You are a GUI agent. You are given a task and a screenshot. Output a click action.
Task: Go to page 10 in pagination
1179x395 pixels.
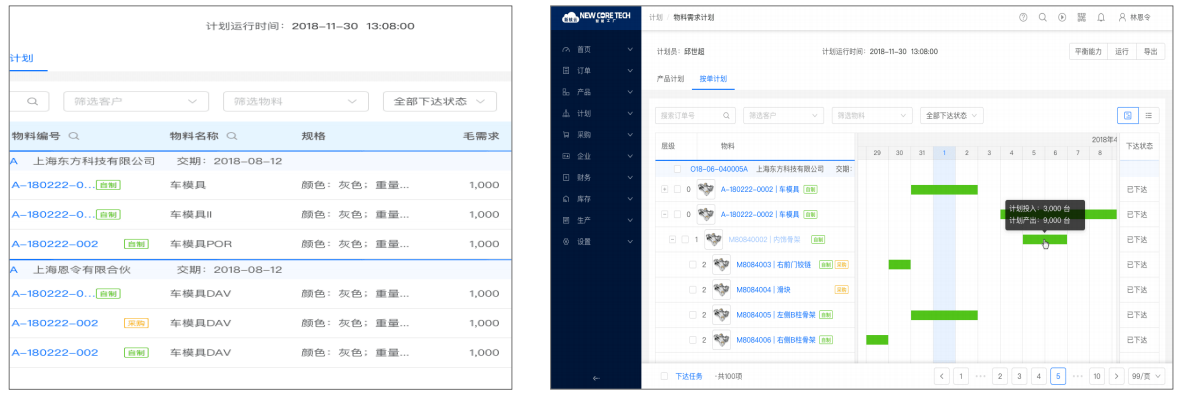(x=1096, y=375)
